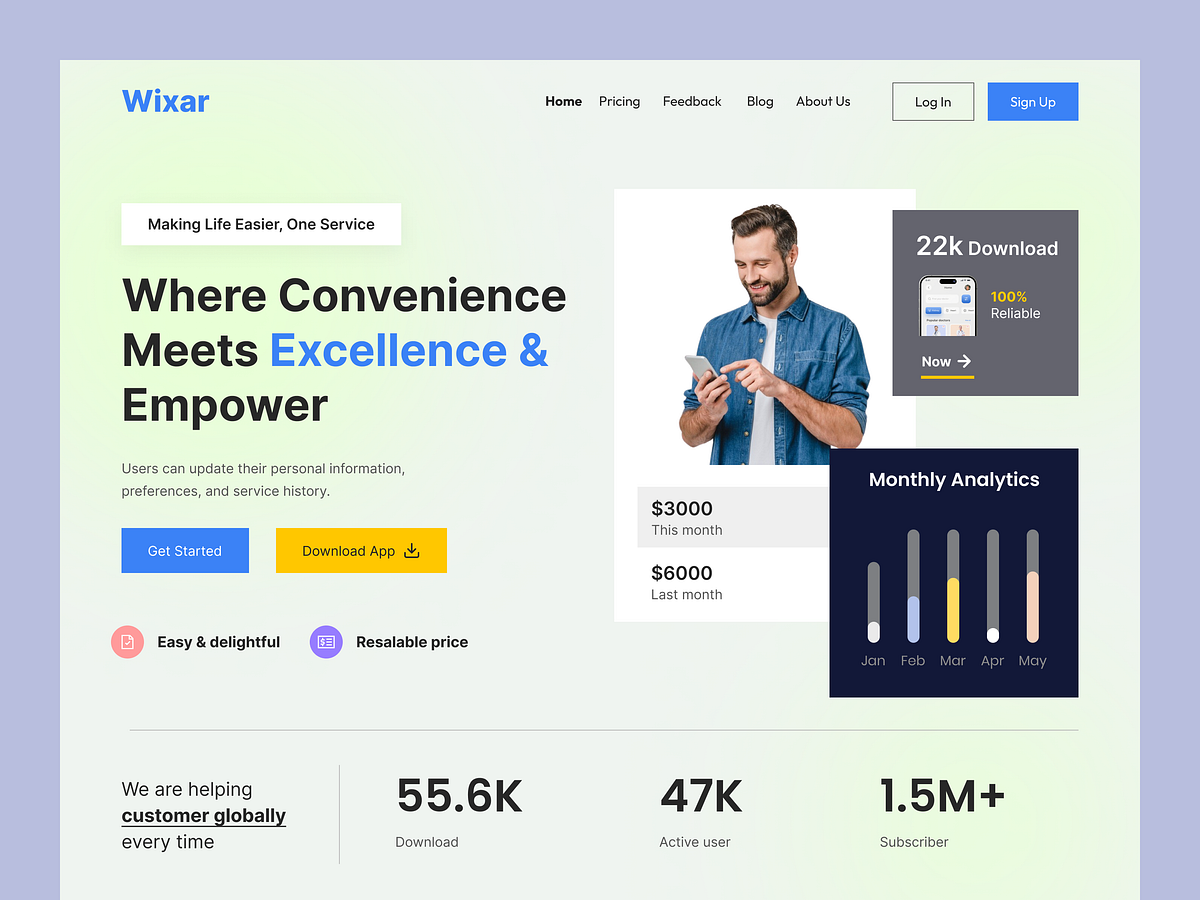Click the Sign Up button
The height and width of the screenshot is (900, 1200).
[x=1032, y=101]
